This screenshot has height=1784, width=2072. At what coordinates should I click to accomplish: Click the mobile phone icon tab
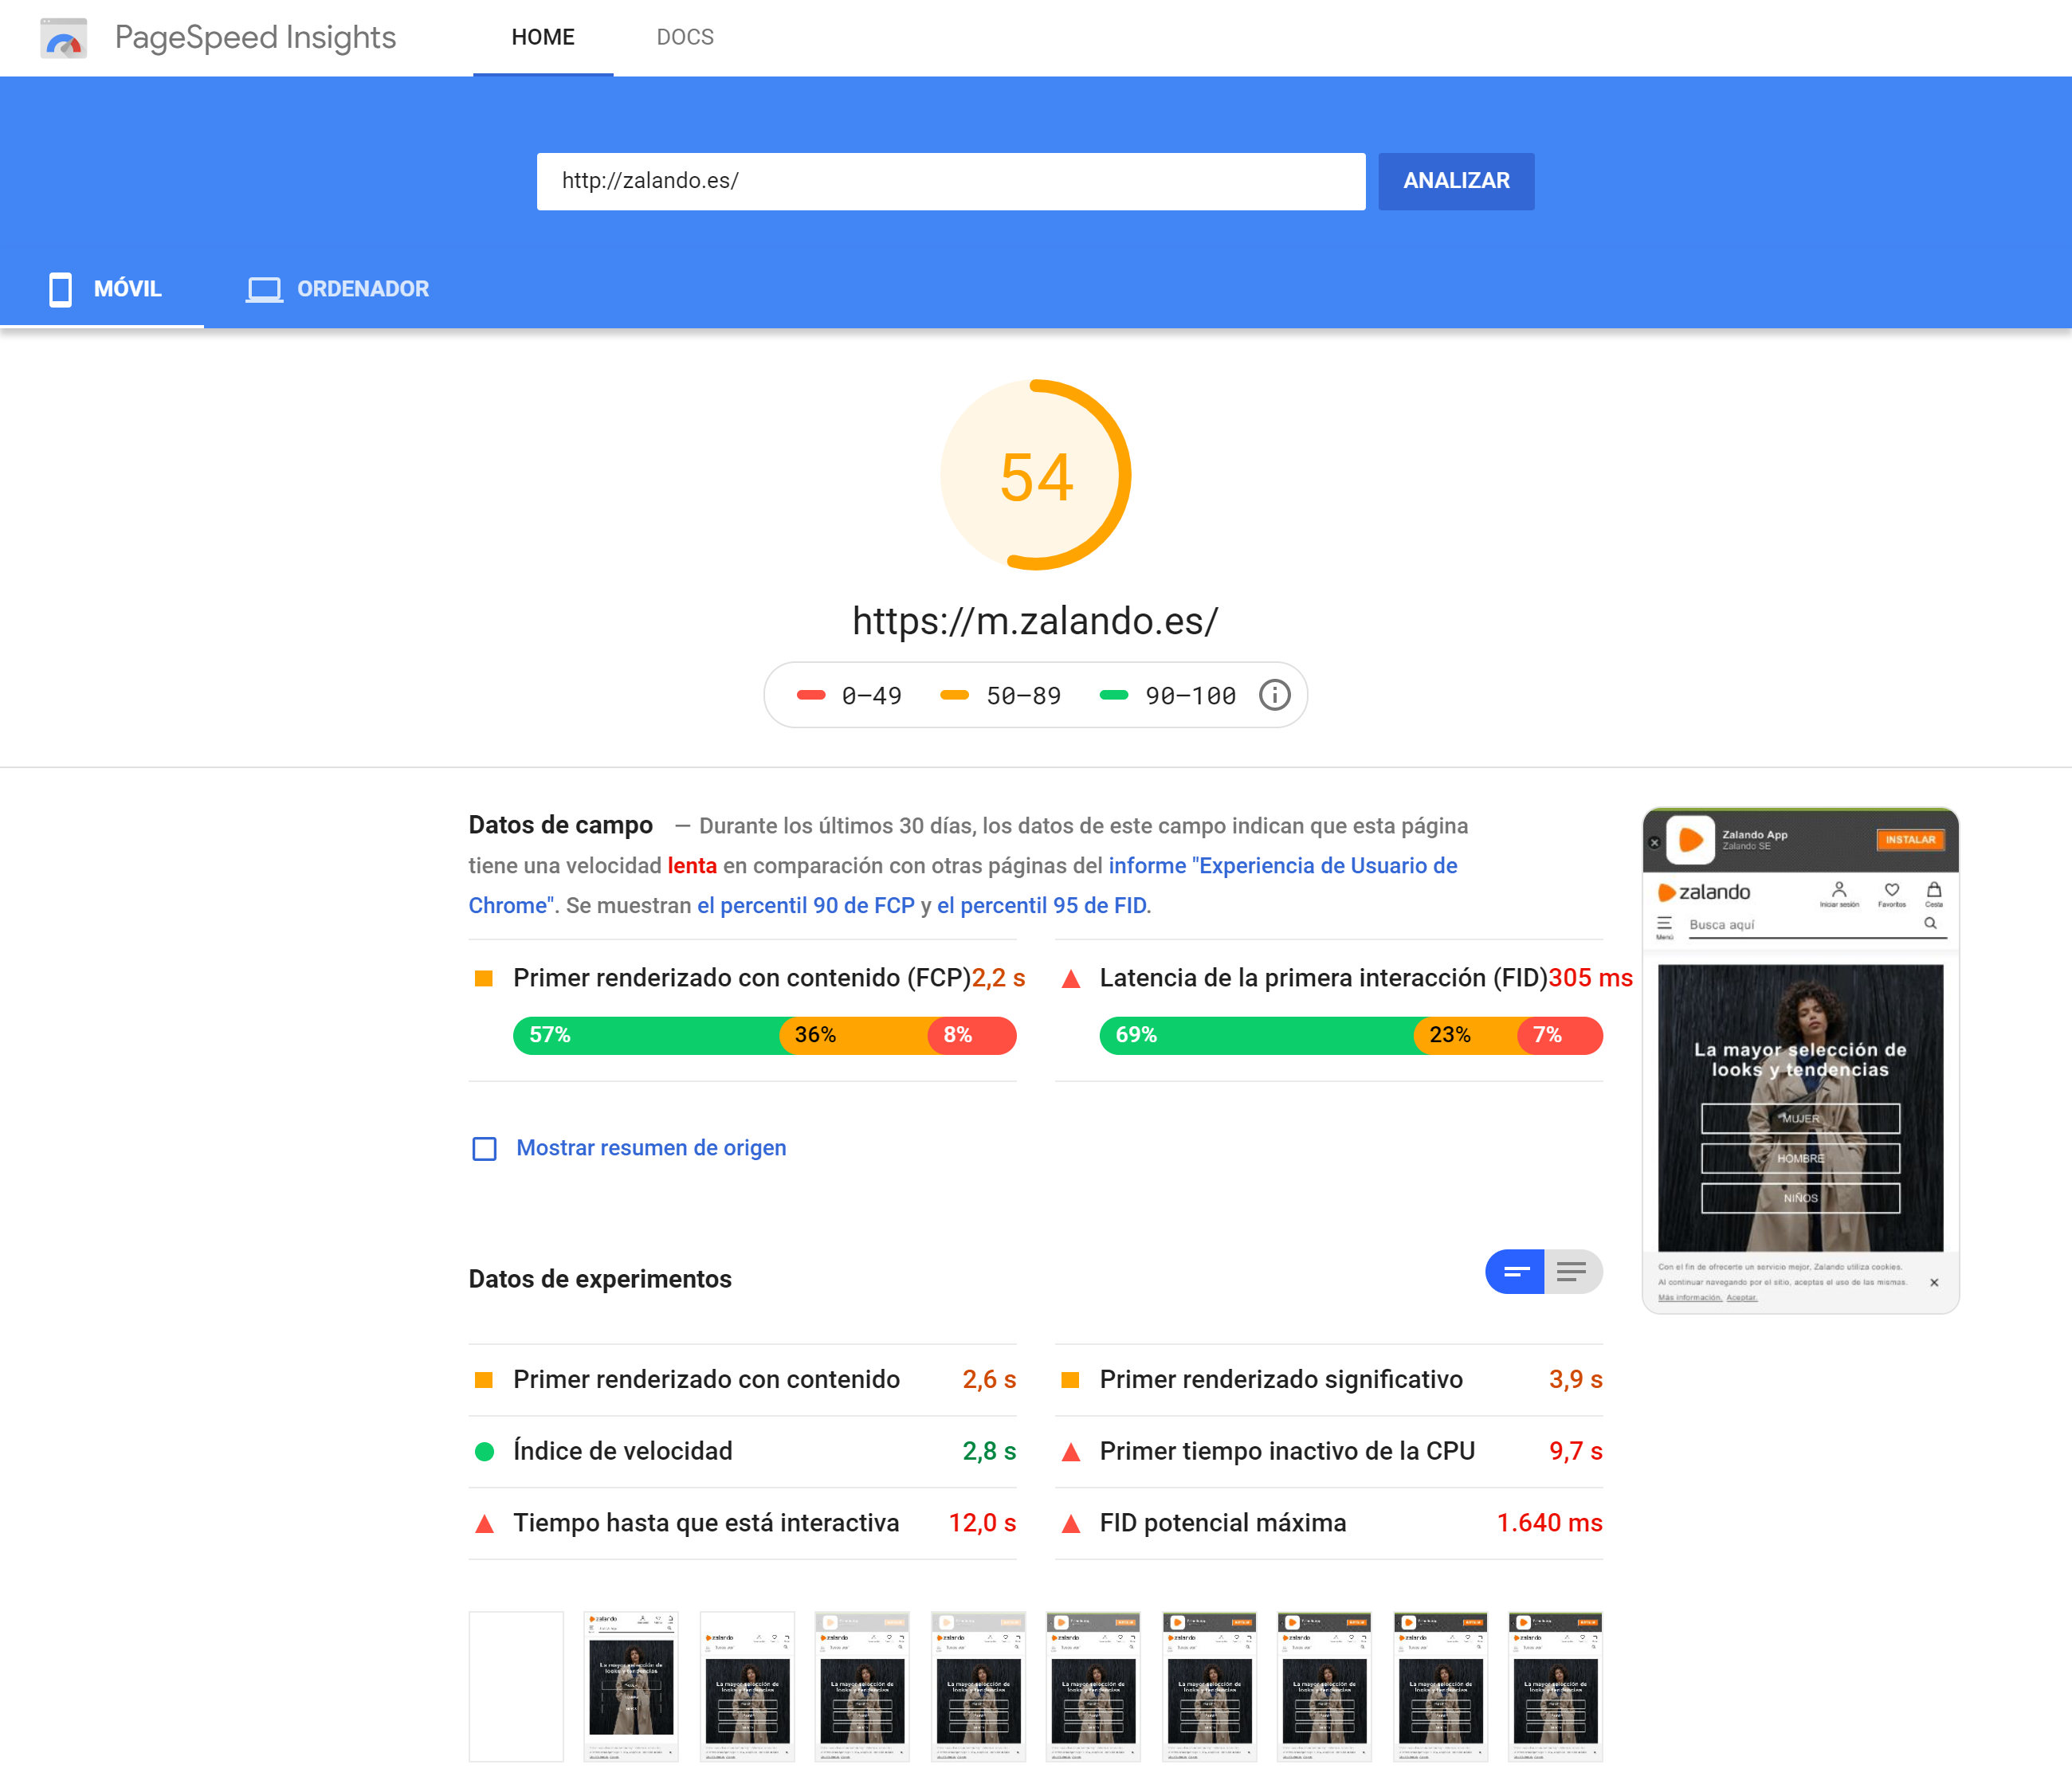[60, 289]
